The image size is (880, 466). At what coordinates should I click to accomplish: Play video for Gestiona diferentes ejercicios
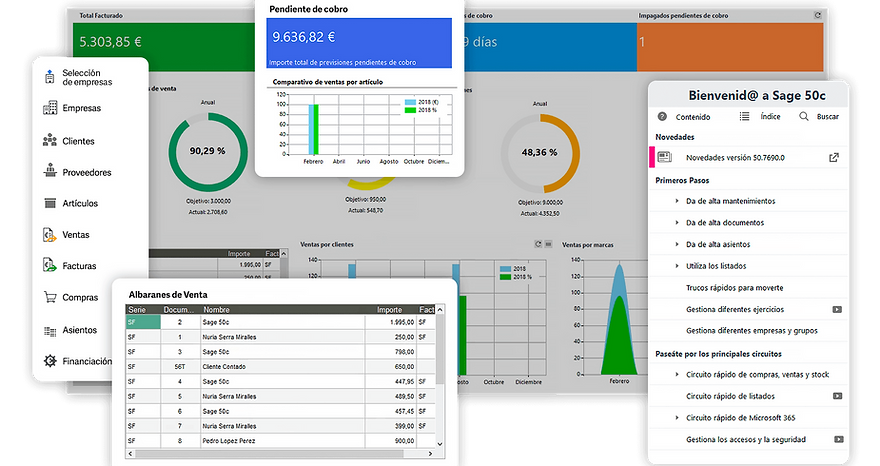(x=837, y=309)
